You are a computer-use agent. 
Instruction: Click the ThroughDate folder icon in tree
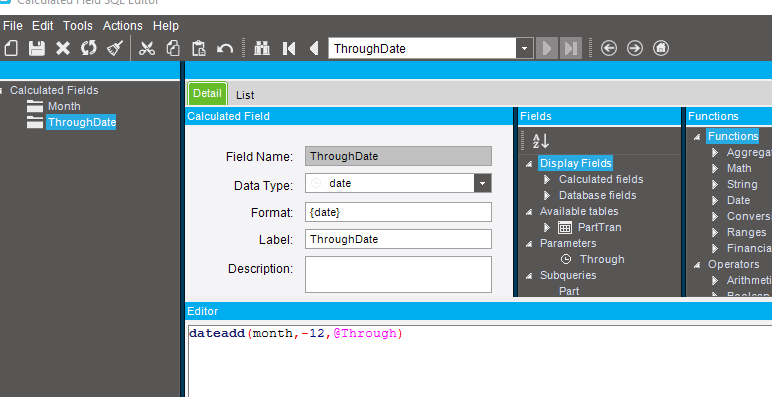pyautogui.click(x=35, y=122)
